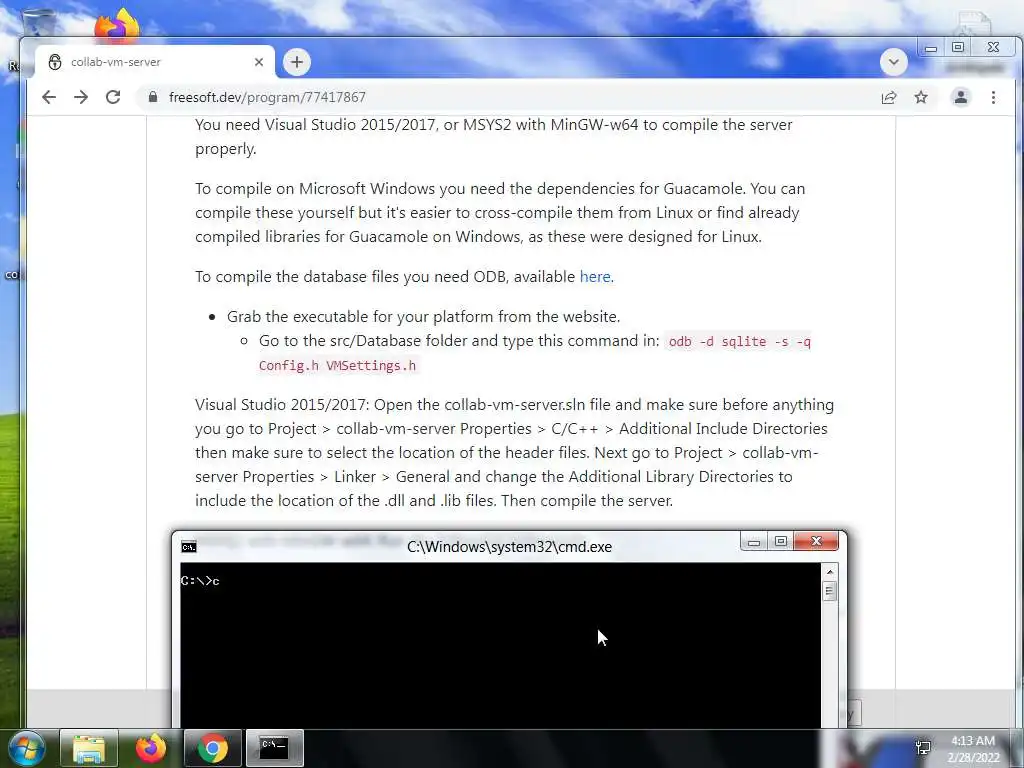
Task: Open the Chrome profile avatar
Action: click(x=961, y=97)
